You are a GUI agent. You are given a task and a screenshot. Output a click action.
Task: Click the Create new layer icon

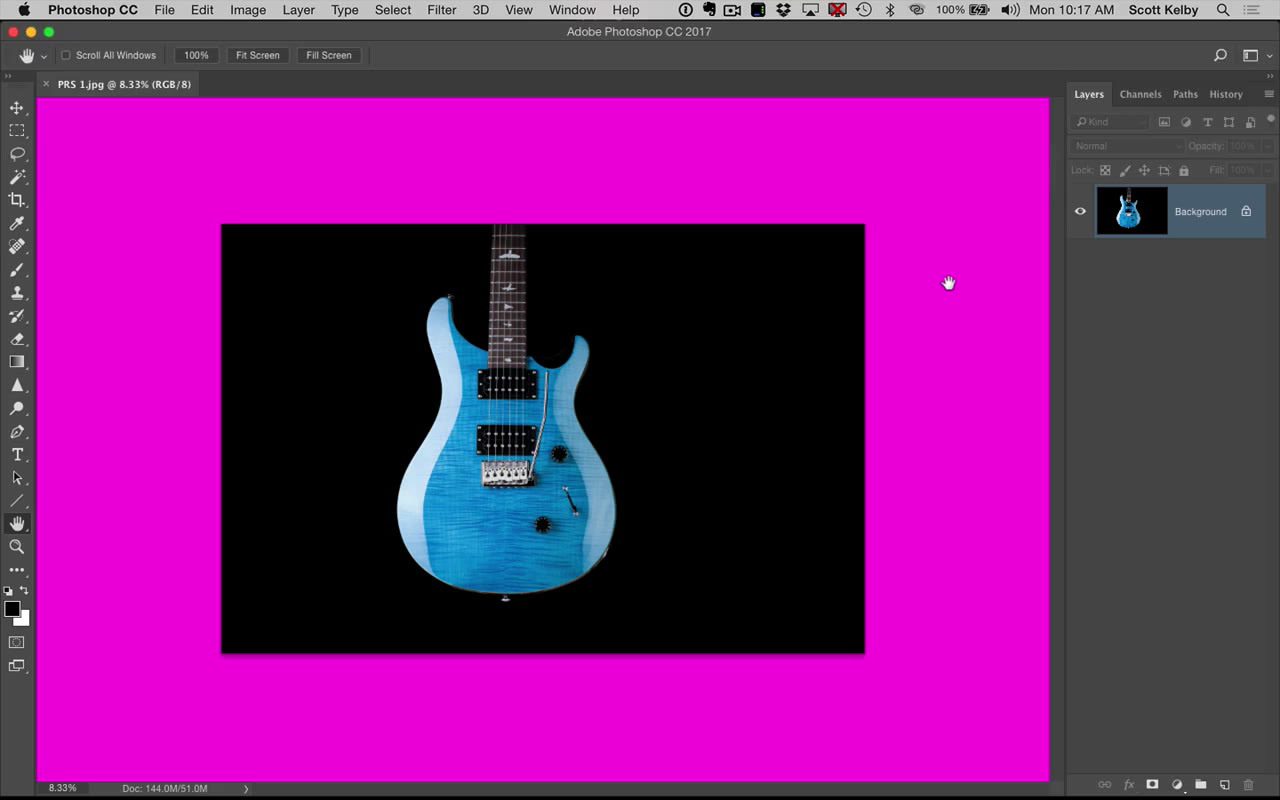pos(1224,785)
